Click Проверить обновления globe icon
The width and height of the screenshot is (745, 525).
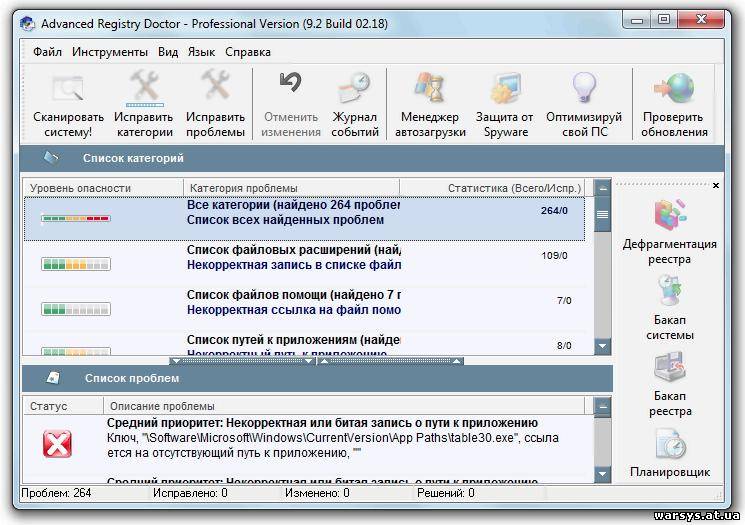[x=674, y=88]
